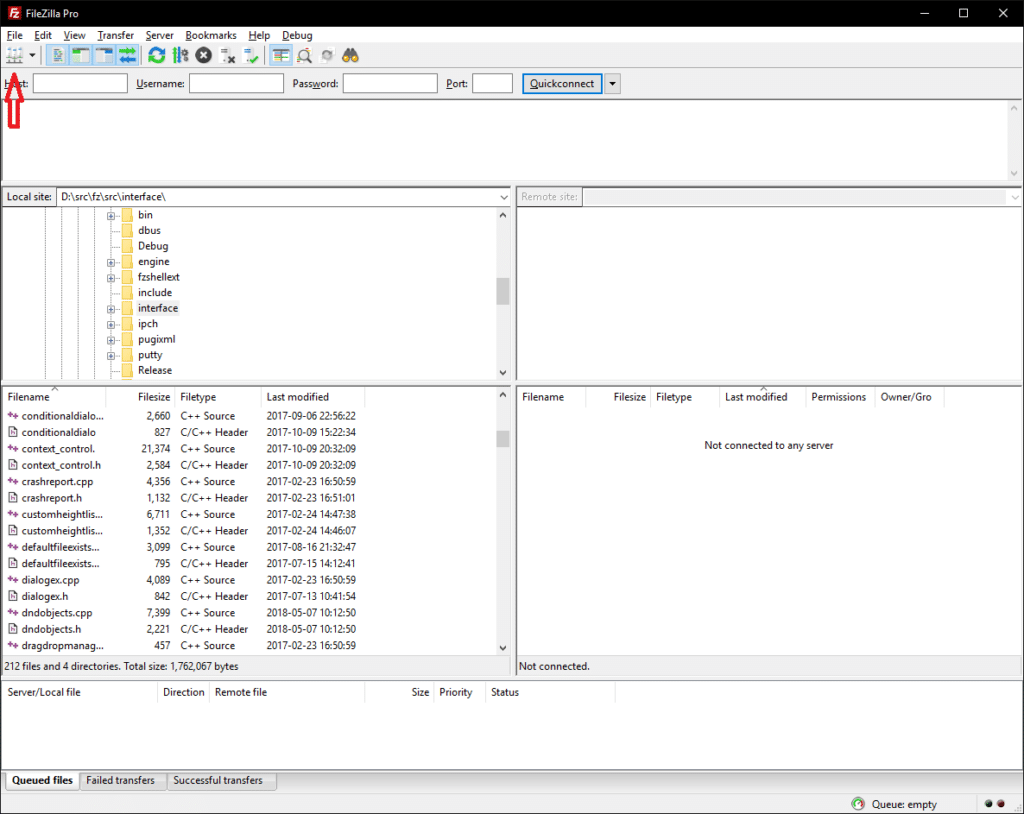This screenshot has height=814, width=1024.
Task: Select the dbus folder in tree
Action: 149,231
